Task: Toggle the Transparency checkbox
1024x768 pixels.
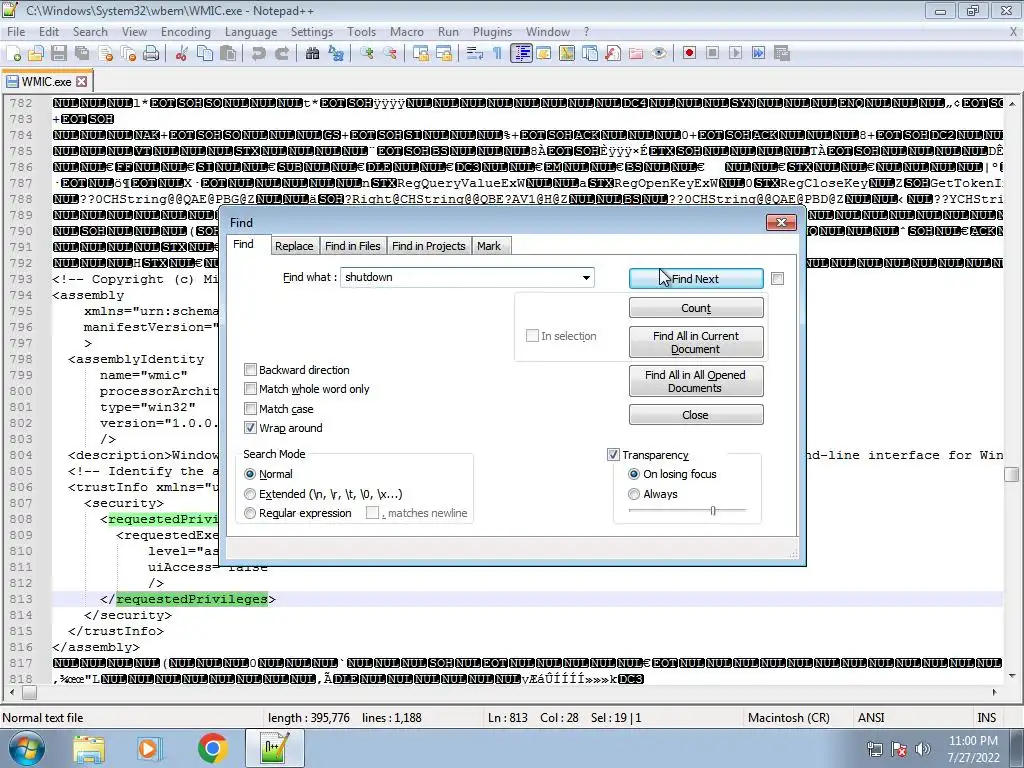Action: [x=613, y=455]
